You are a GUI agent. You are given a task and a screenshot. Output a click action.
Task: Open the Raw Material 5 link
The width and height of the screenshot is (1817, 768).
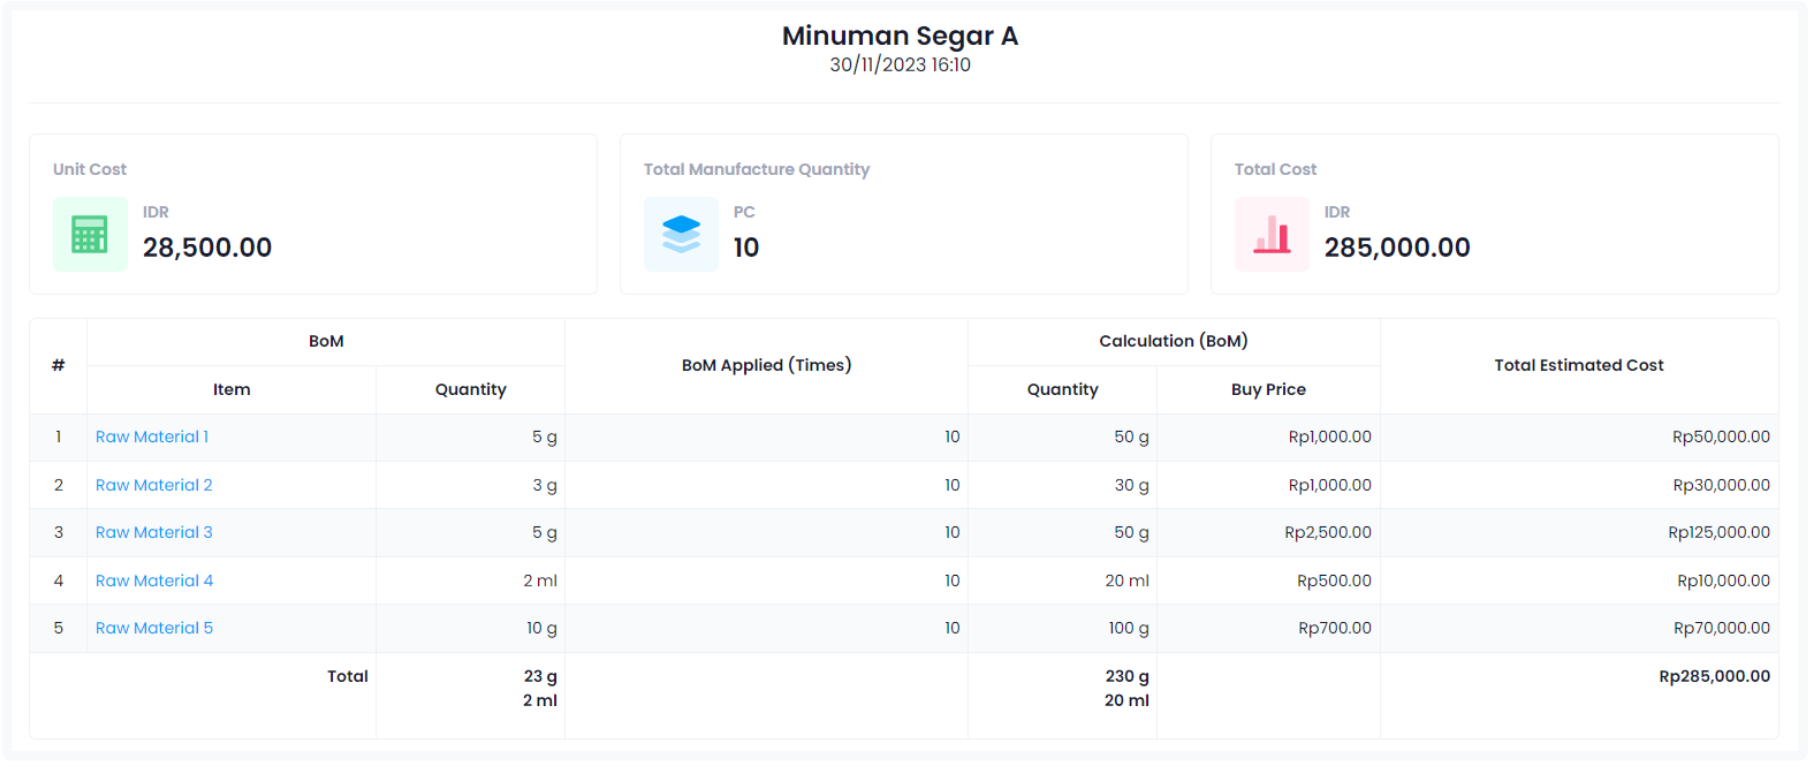click(x=154, y=628)
